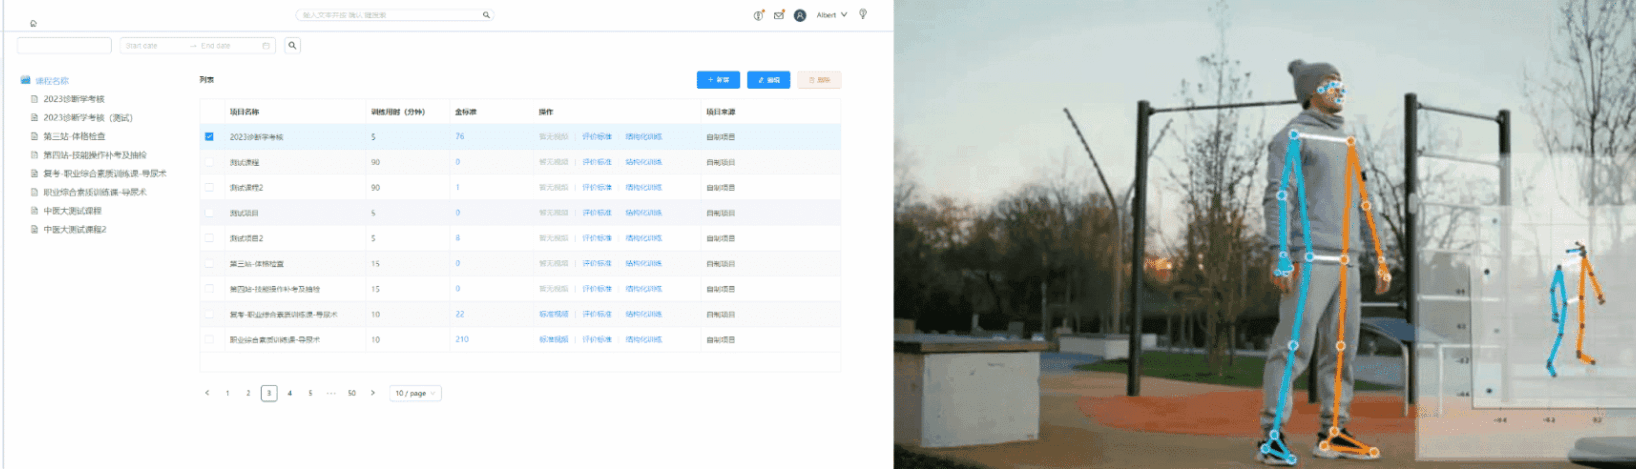The width and height of the screenshot is (1636, 469).
Task: Check the last row 职业综合素质训练课-导尿术 checkbox
Action: click(209, 339)
